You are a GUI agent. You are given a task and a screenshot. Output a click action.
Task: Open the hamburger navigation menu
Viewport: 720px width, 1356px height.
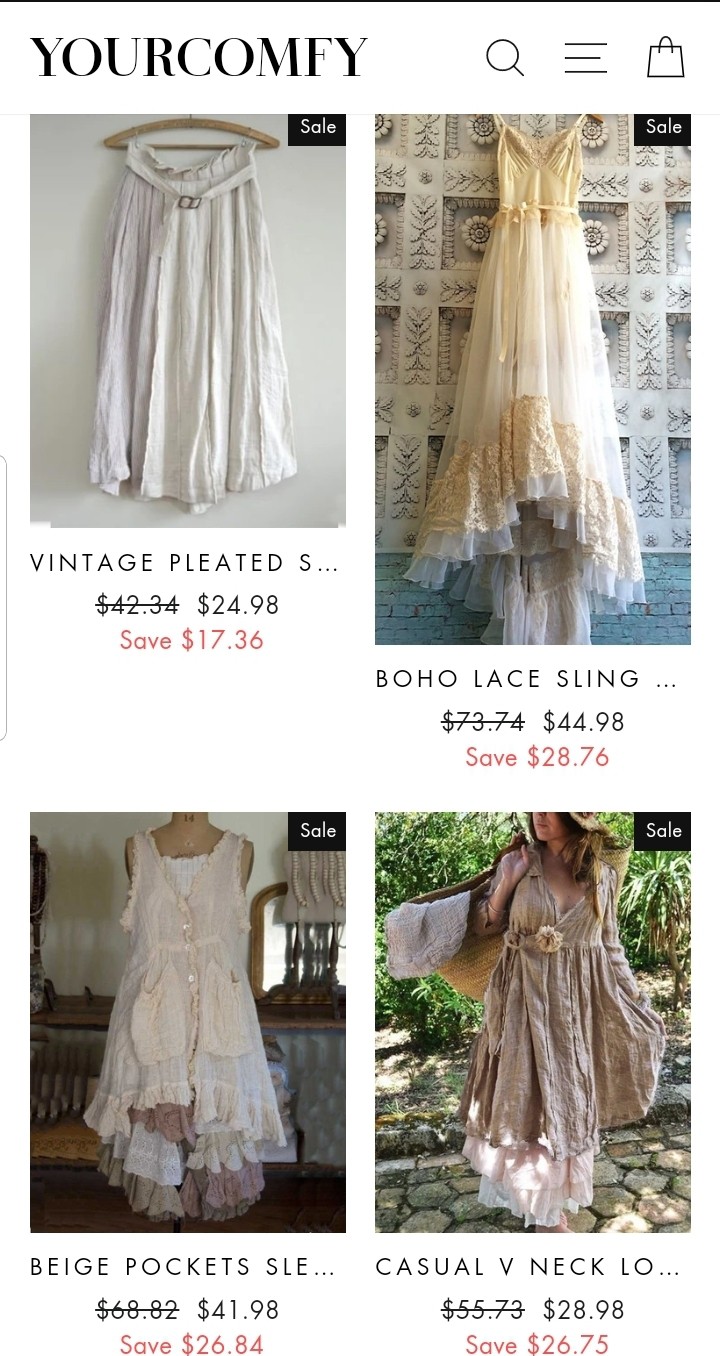click(x=586, y=58)
